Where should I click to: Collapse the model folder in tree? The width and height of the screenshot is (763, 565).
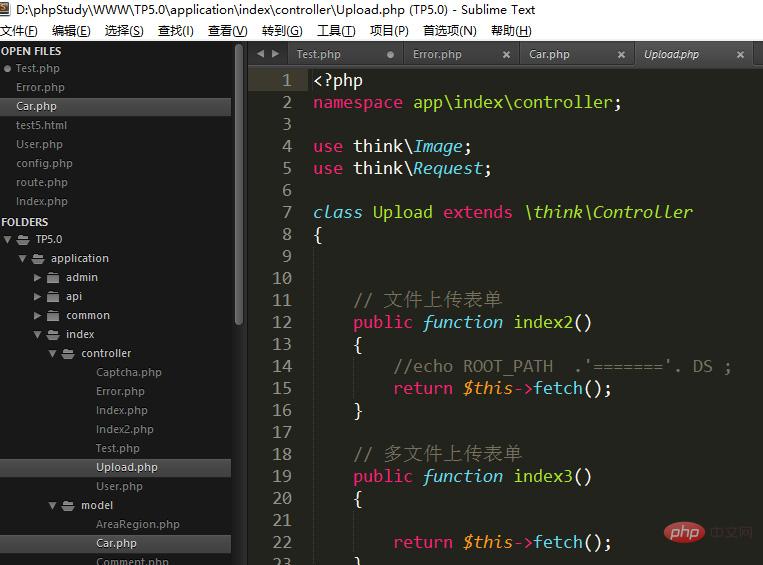coord(53,506)
